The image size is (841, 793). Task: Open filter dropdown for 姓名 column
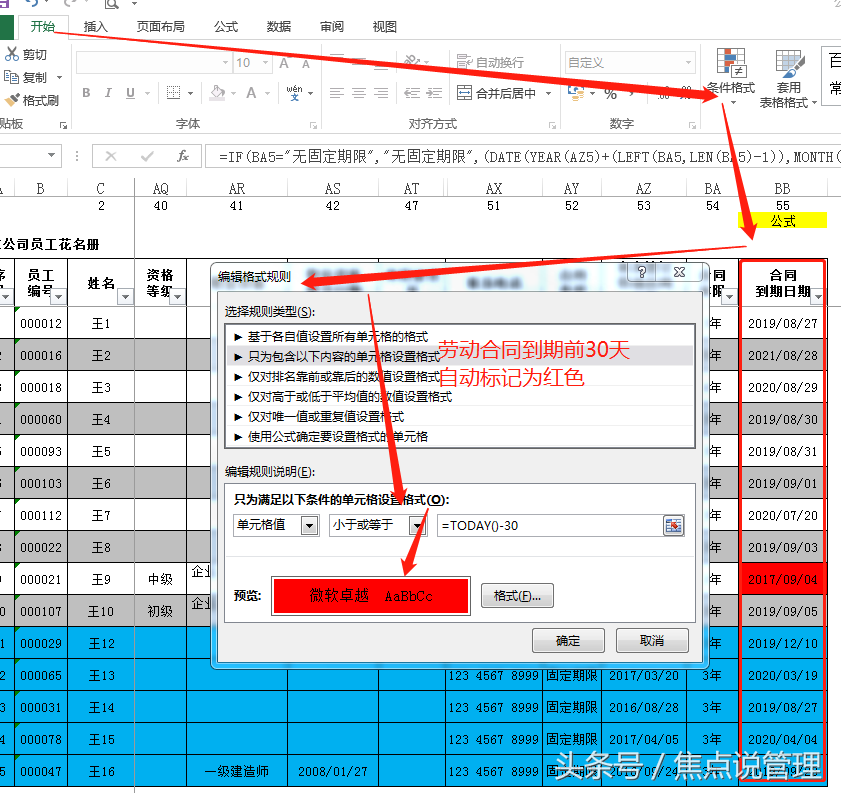point(126,296)
